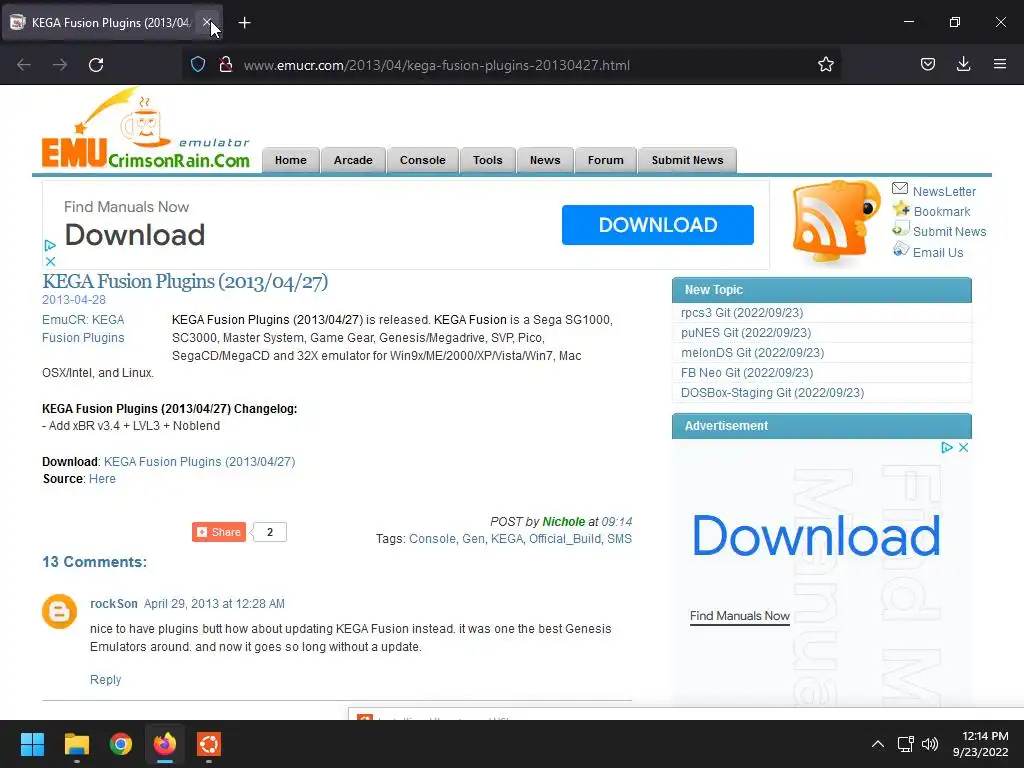Screen dimensions: 1024x768
Task: Open commenter rockSon's profile link
Action: [x=114, y=604]
